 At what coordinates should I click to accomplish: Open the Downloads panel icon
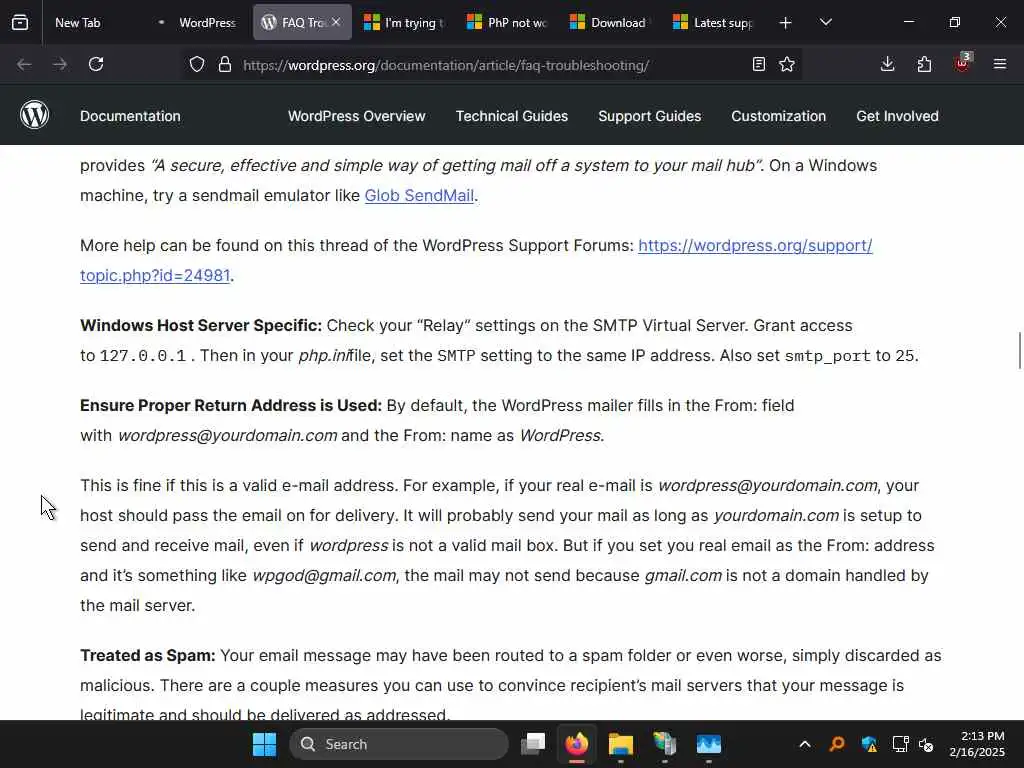888,64
